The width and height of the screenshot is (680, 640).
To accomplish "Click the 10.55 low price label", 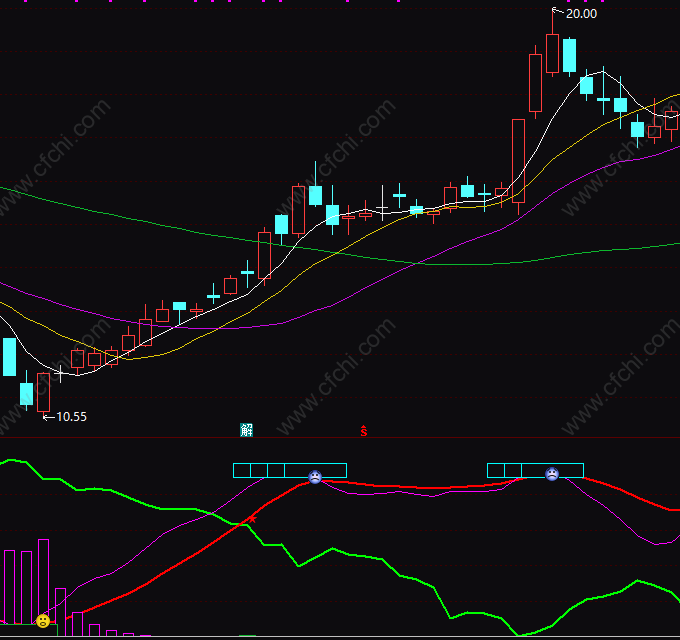I will coord(70,417).
